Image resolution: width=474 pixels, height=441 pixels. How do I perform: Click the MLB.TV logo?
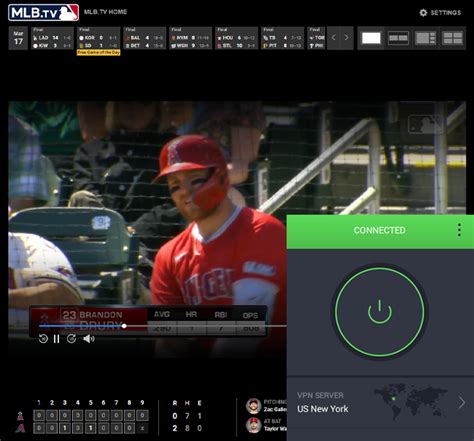point(44,13)
